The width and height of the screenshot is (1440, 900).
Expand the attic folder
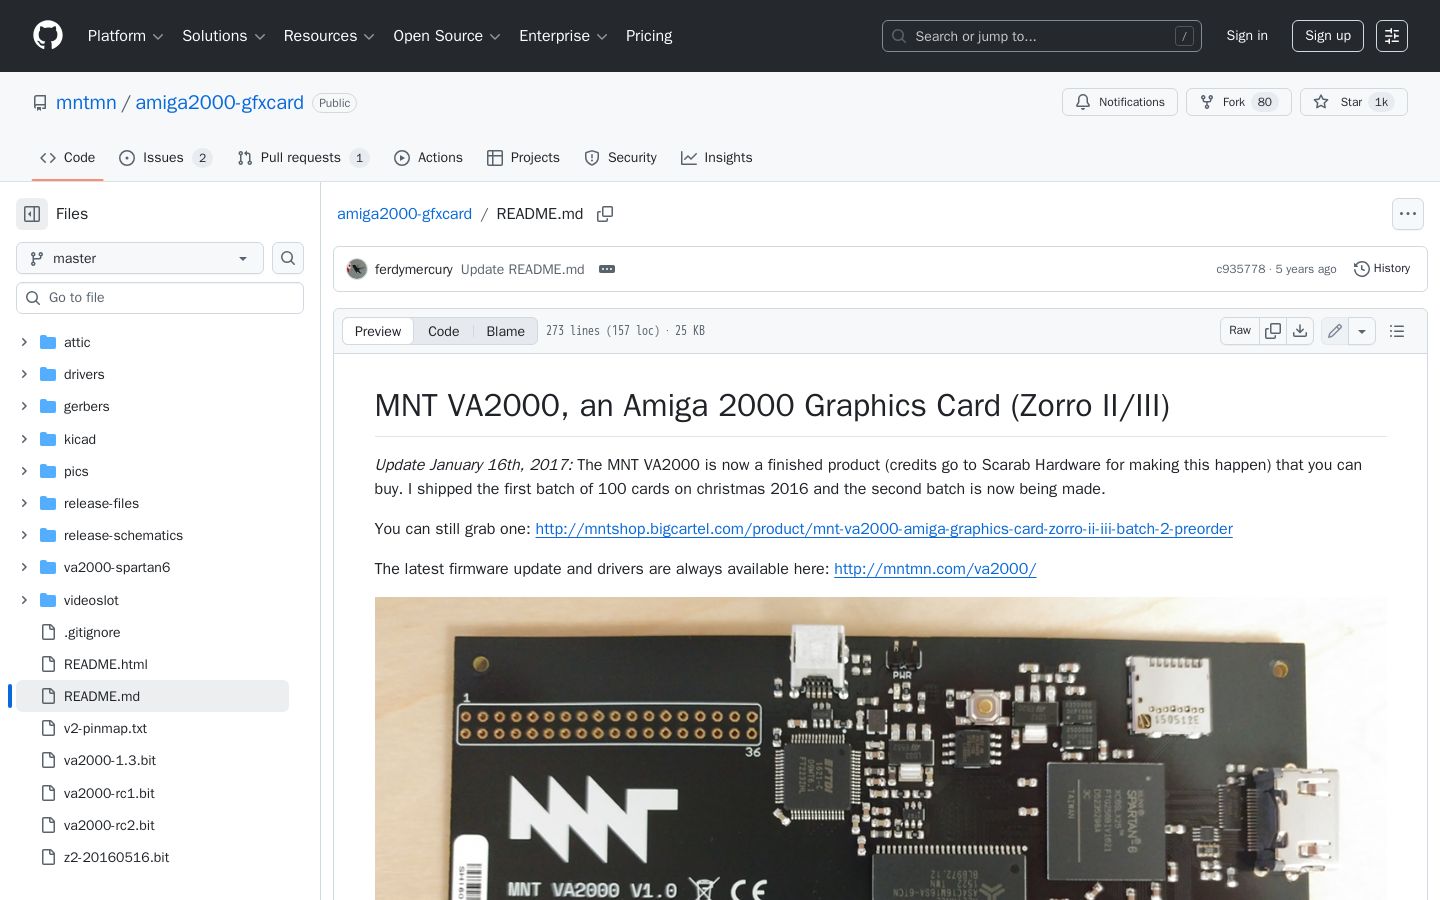(24, 342)
